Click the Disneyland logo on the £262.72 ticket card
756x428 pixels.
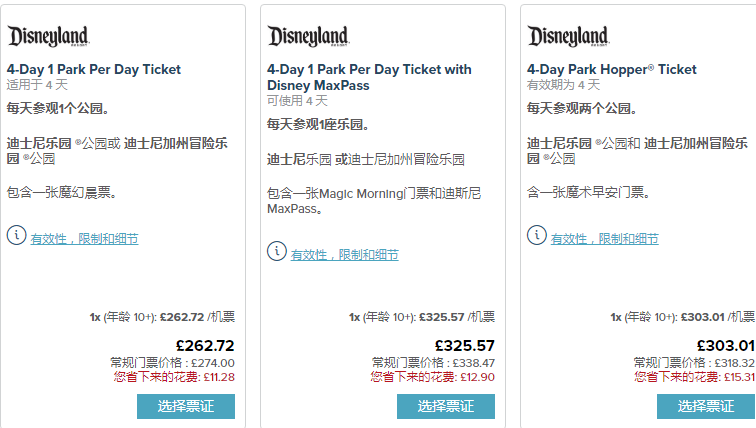click(x=48, y=37)
